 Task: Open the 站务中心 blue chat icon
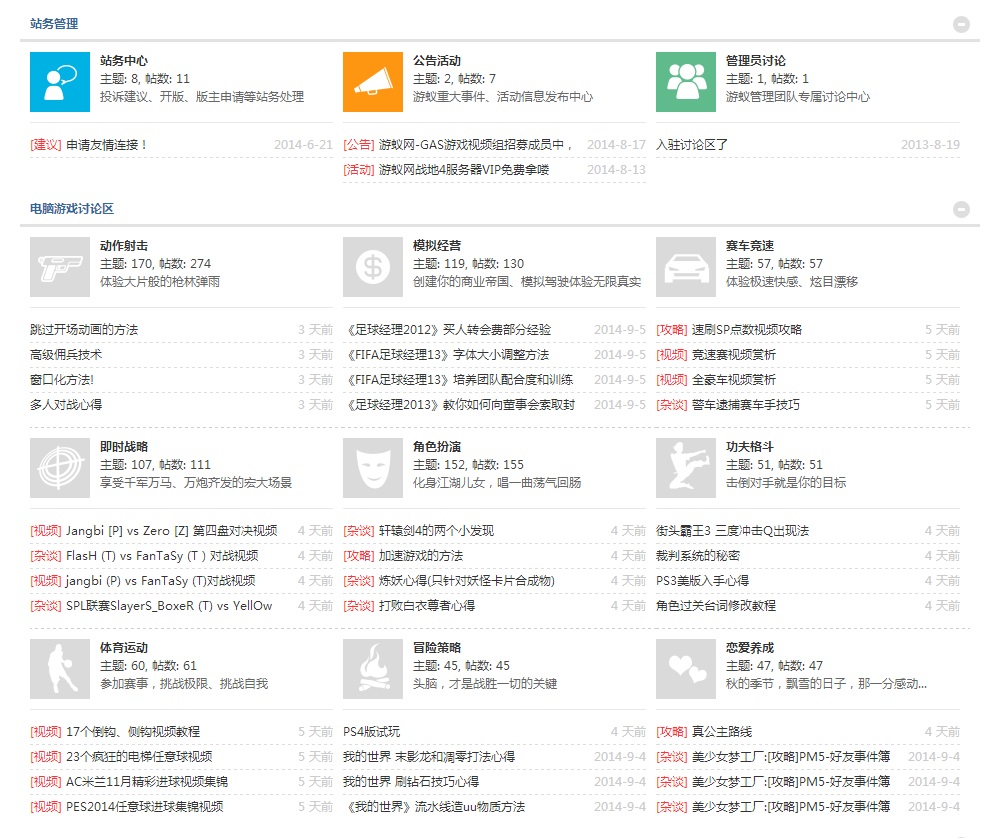pos(60,82)
